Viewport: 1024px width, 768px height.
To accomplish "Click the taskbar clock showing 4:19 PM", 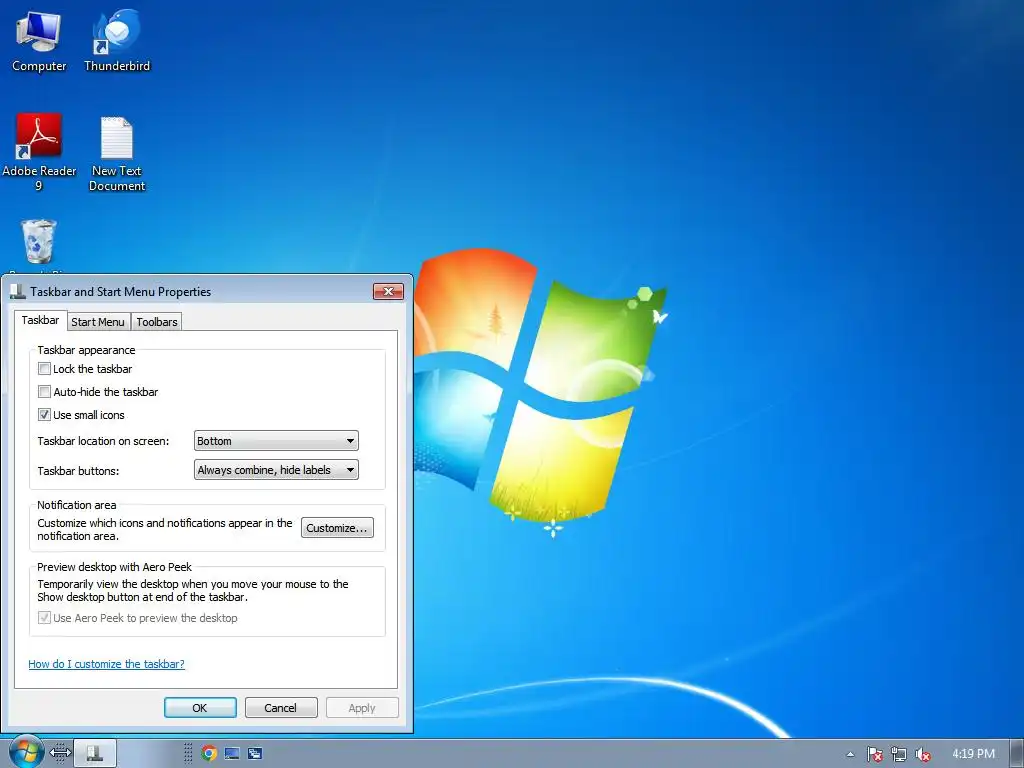I will (973, 754).
